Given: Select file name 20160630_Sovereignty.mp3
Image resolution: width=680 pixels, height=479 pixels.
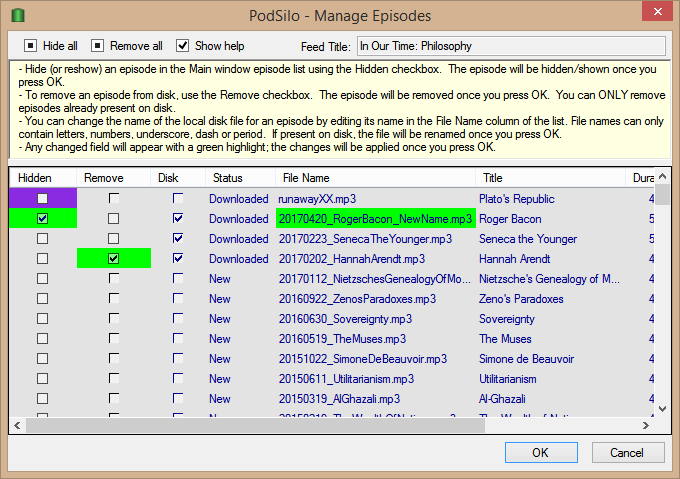Looking at the screenshot, I should 345,319.
